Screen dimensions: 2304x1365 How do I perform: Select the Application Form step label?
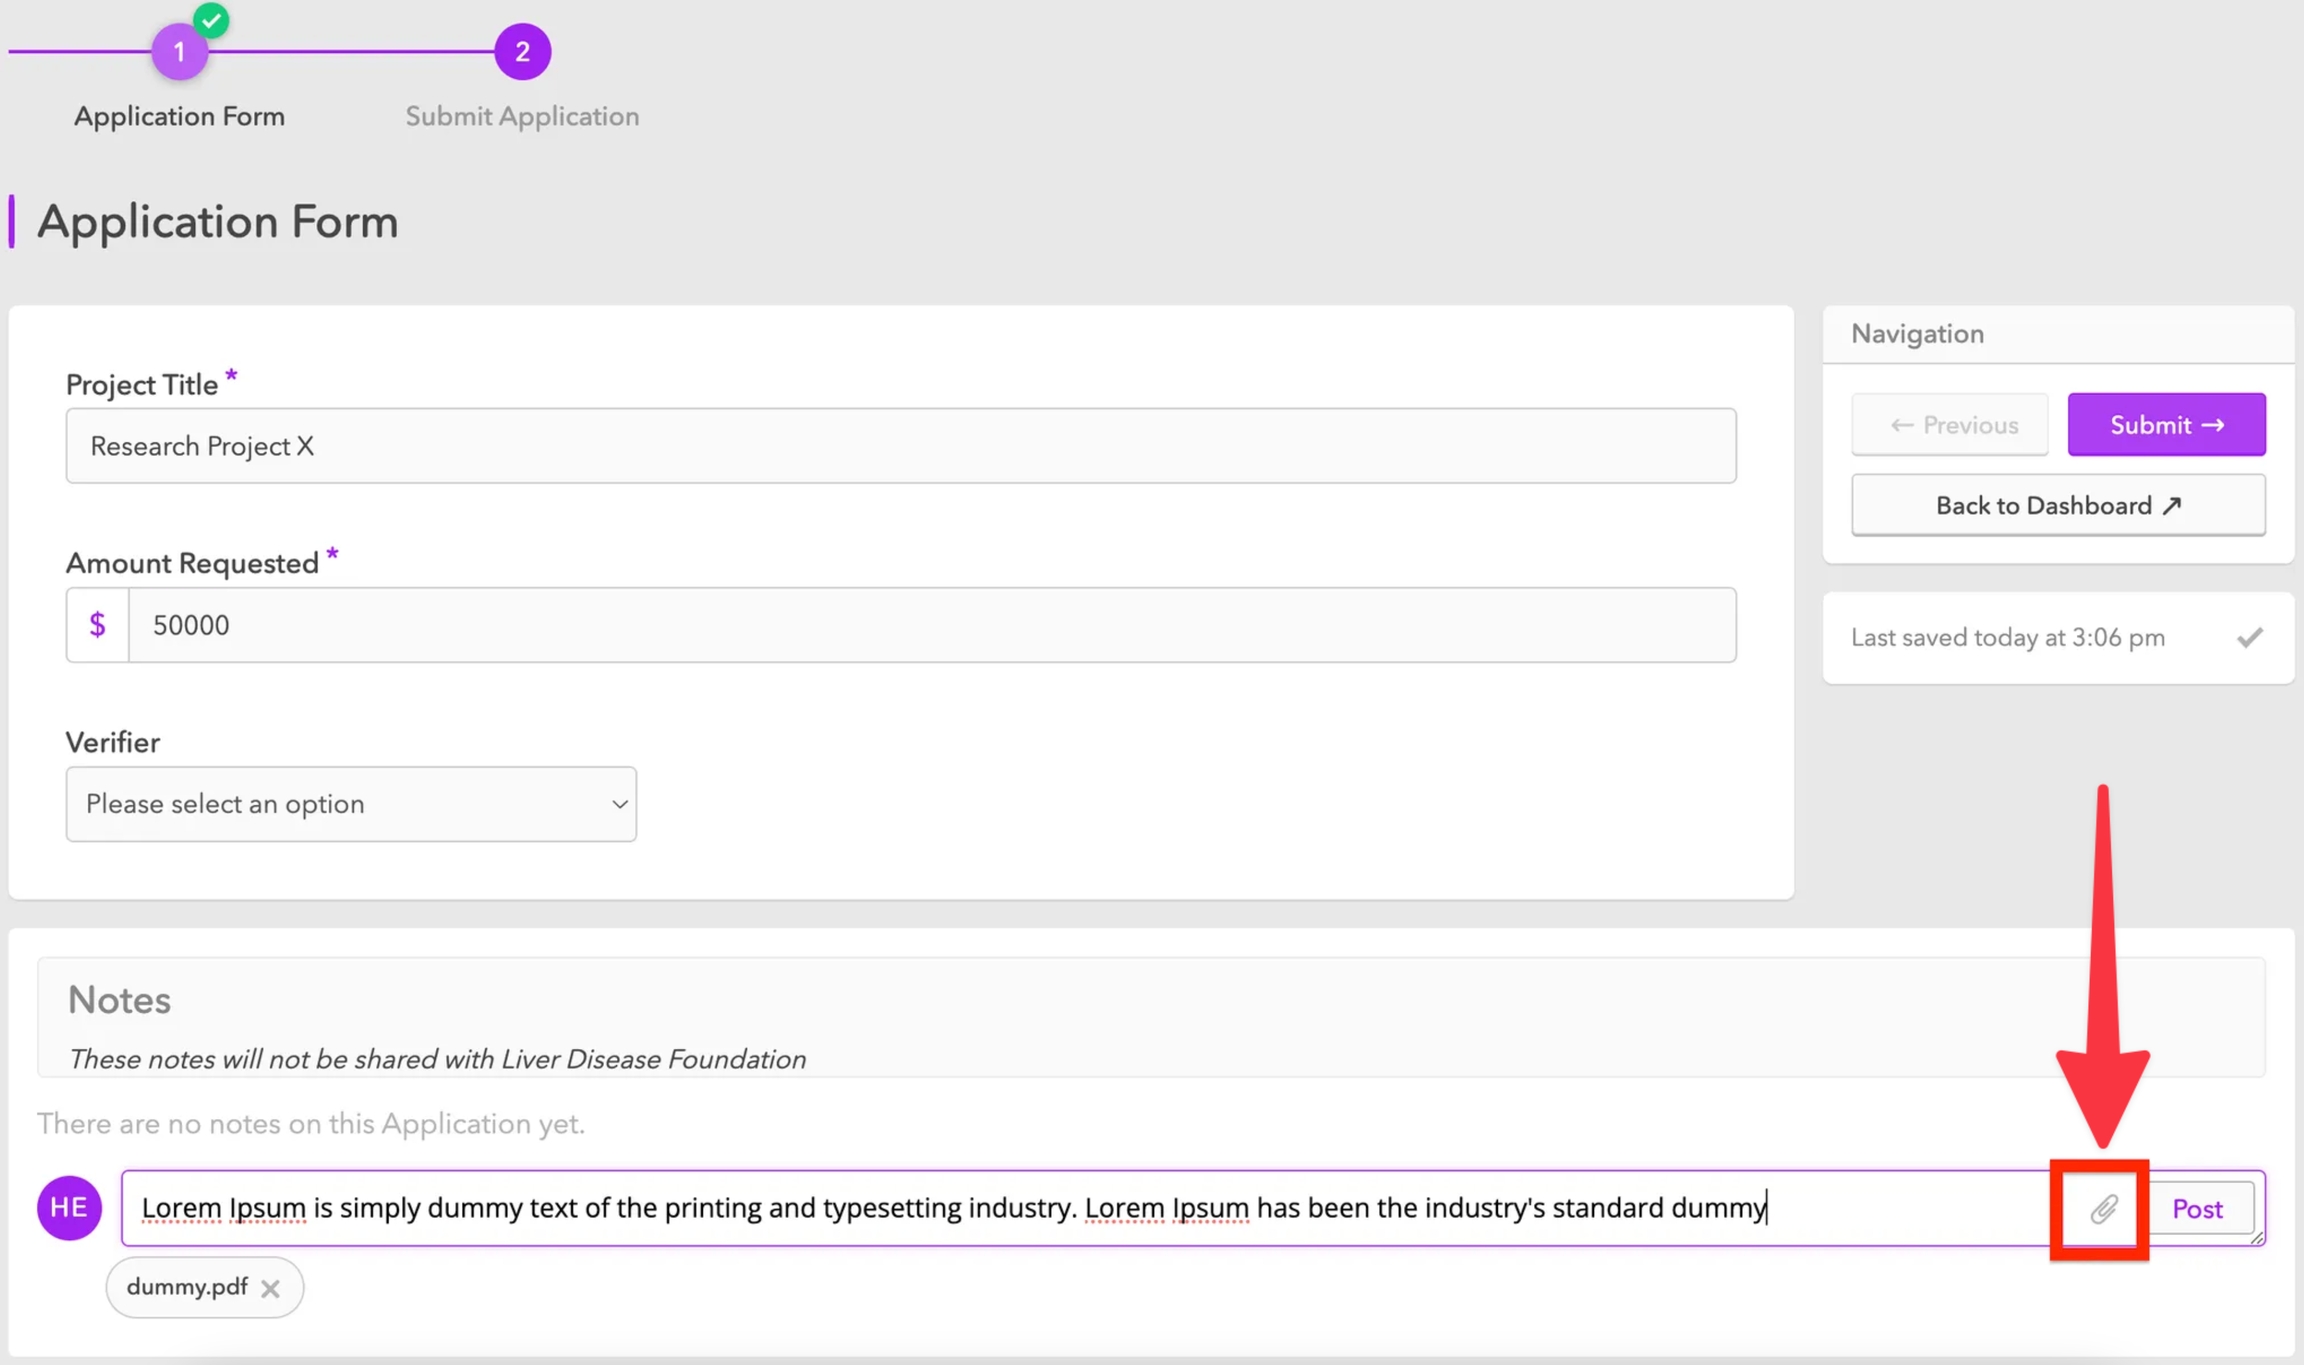tap(179, 116)
